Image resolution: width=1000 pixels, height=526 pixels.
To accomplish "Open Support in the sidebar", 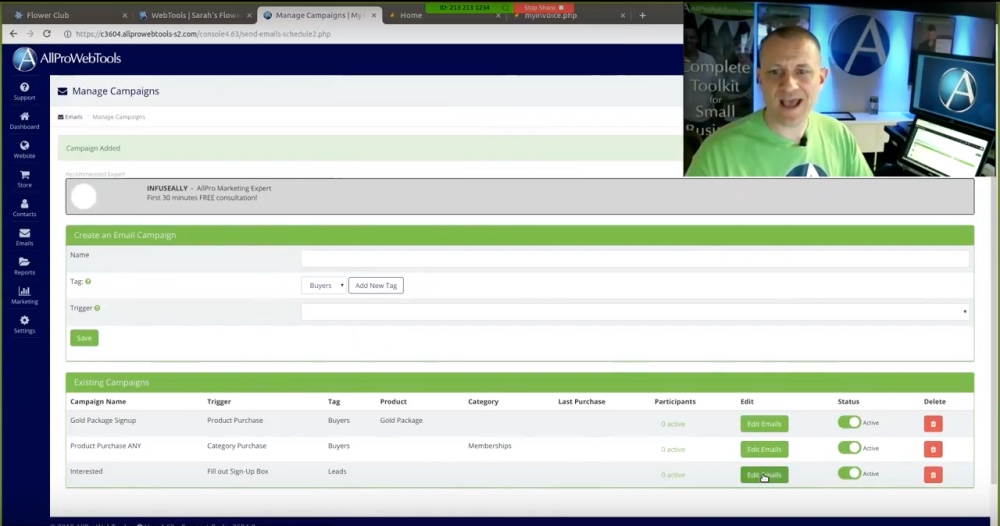I will coord(24,91).
